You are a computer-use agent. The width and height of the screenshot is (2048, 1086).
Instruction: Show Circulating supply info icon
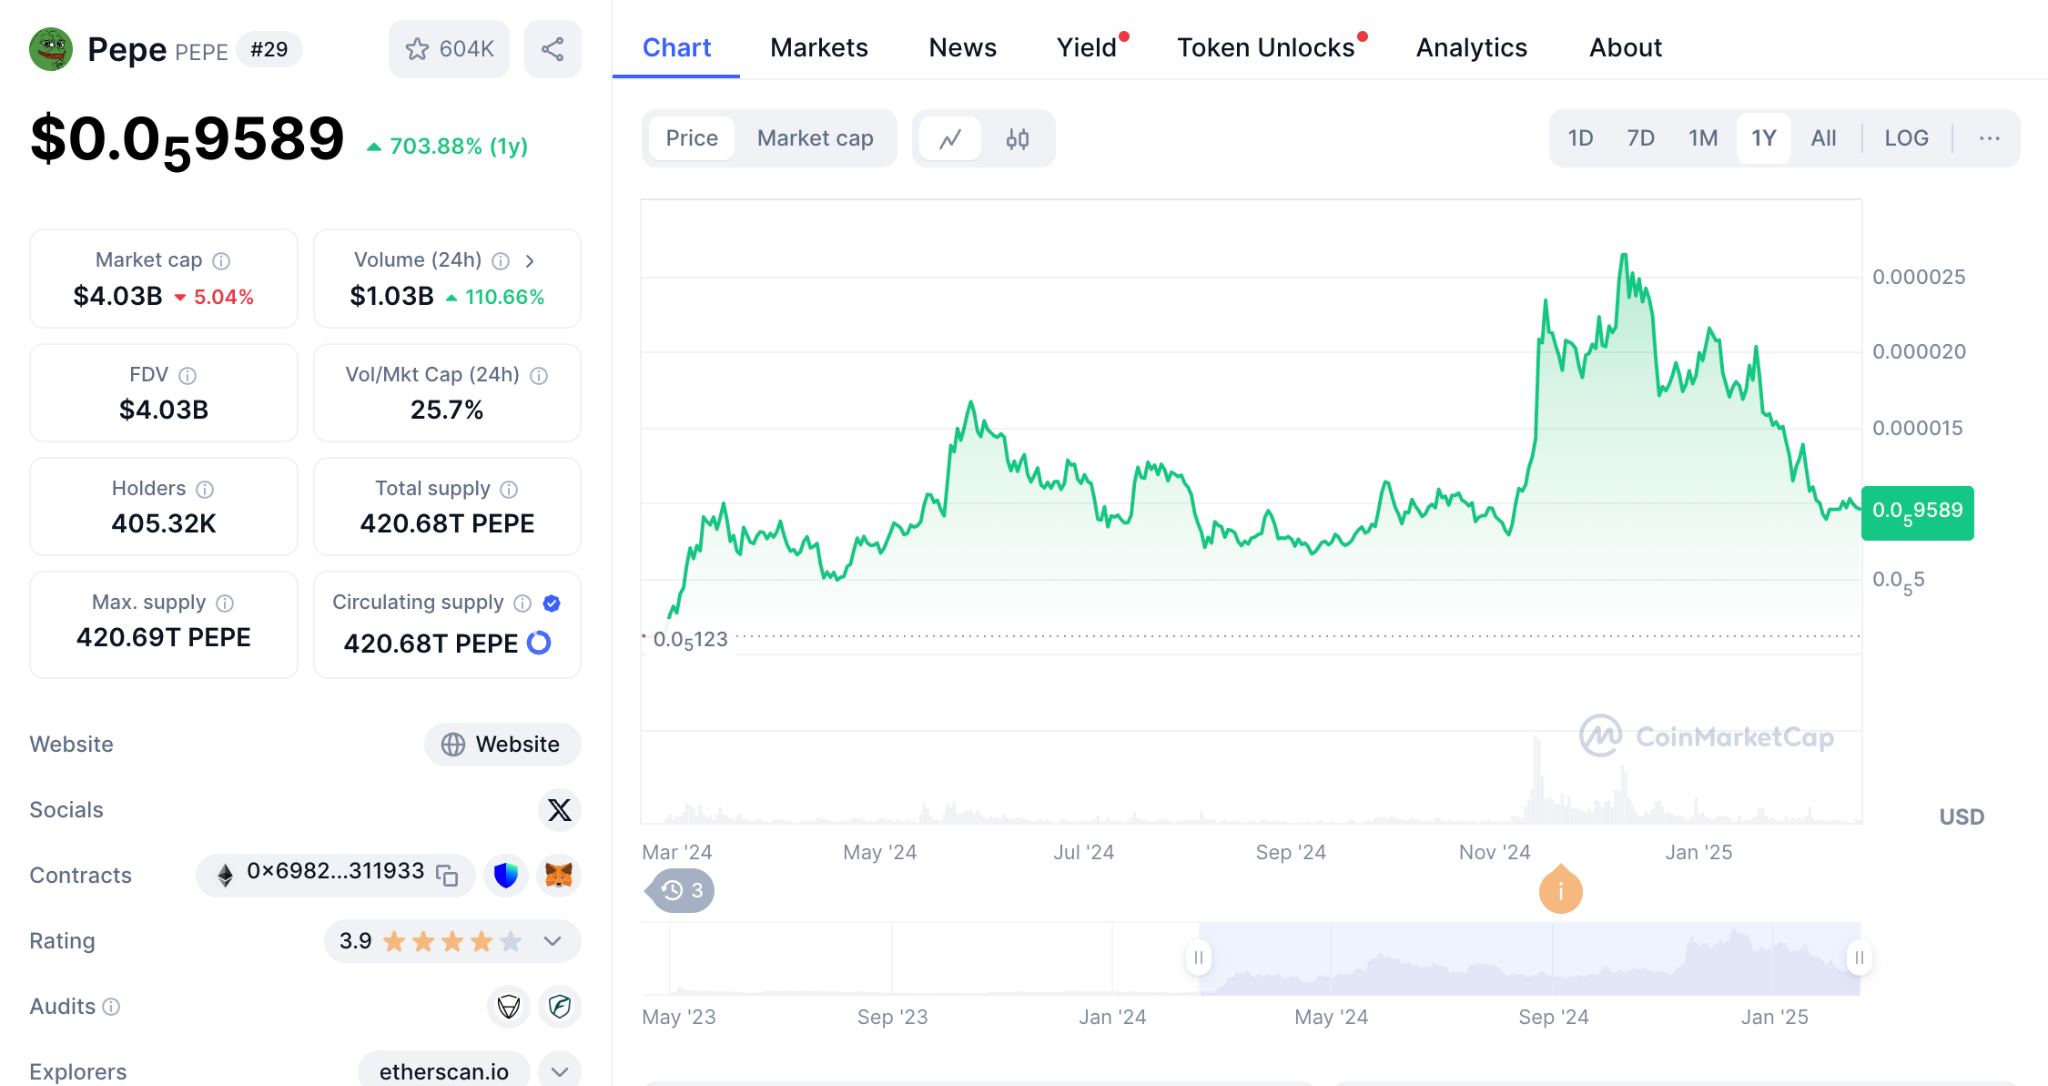(523, 603)
